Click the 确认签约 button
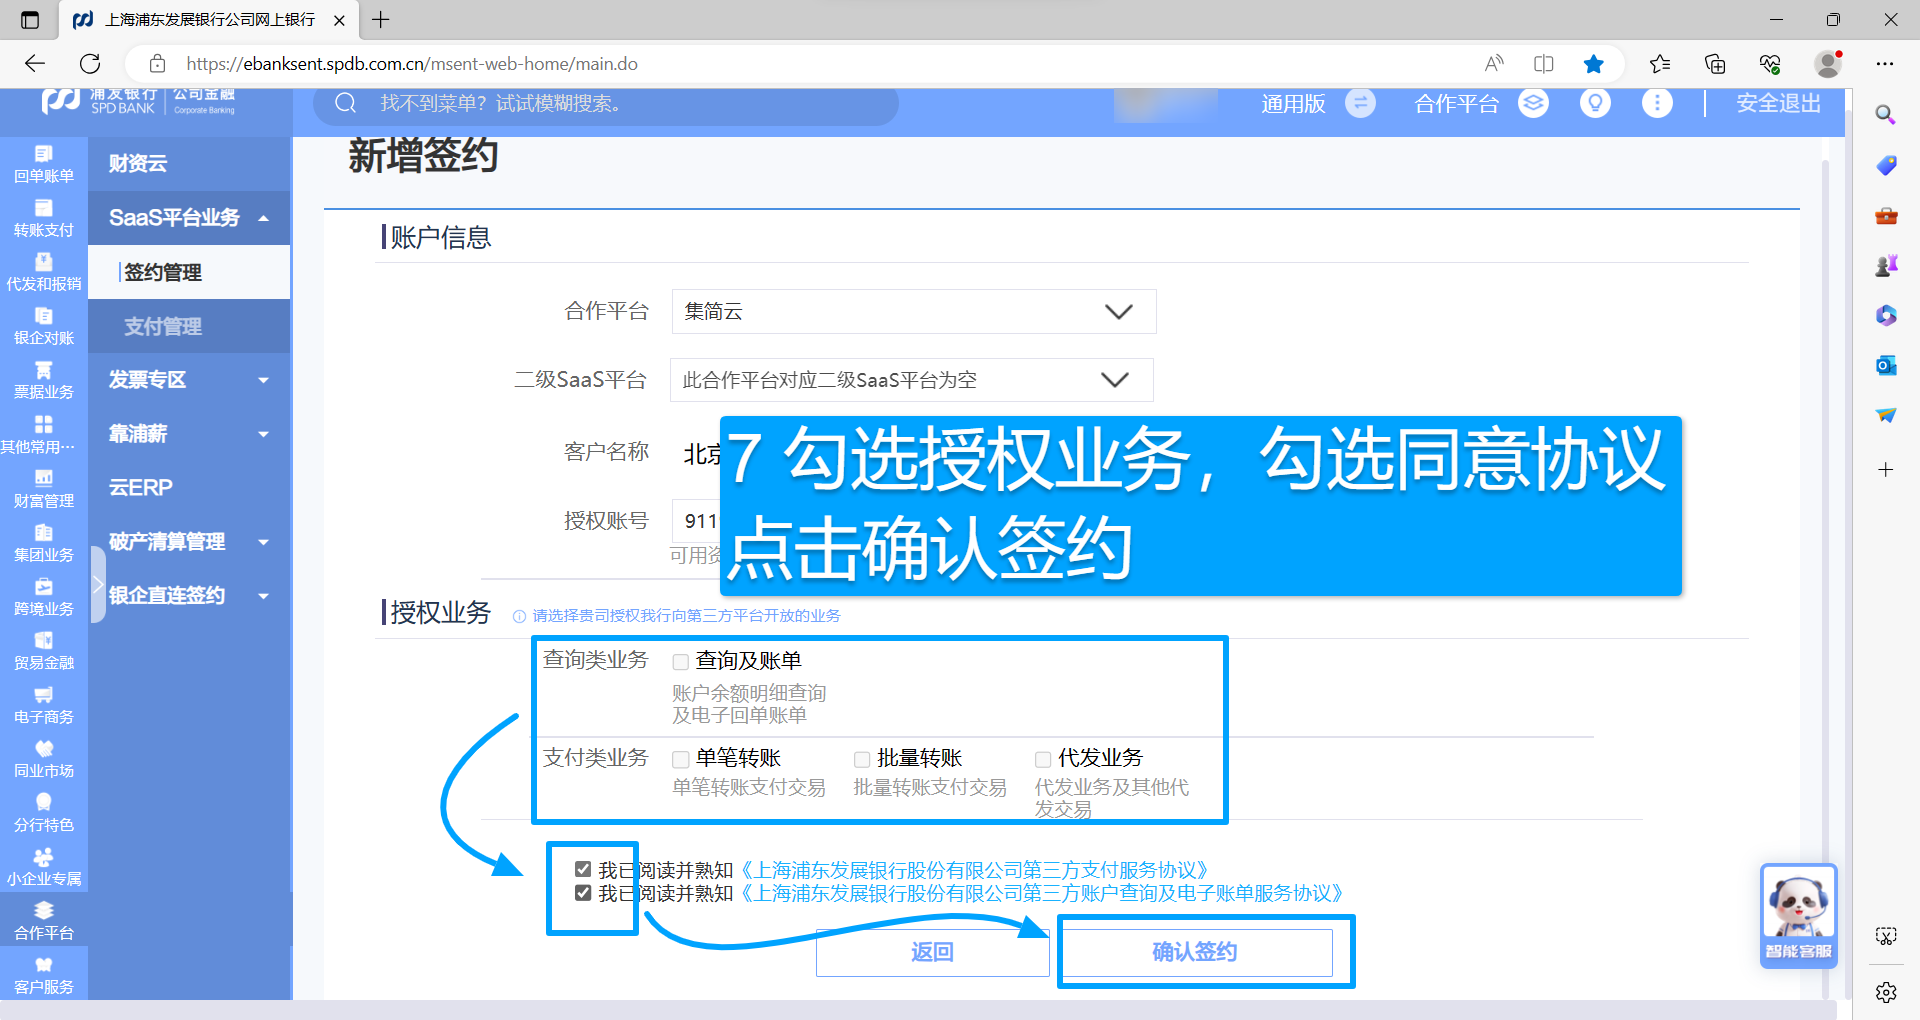 pos(1196,952)
